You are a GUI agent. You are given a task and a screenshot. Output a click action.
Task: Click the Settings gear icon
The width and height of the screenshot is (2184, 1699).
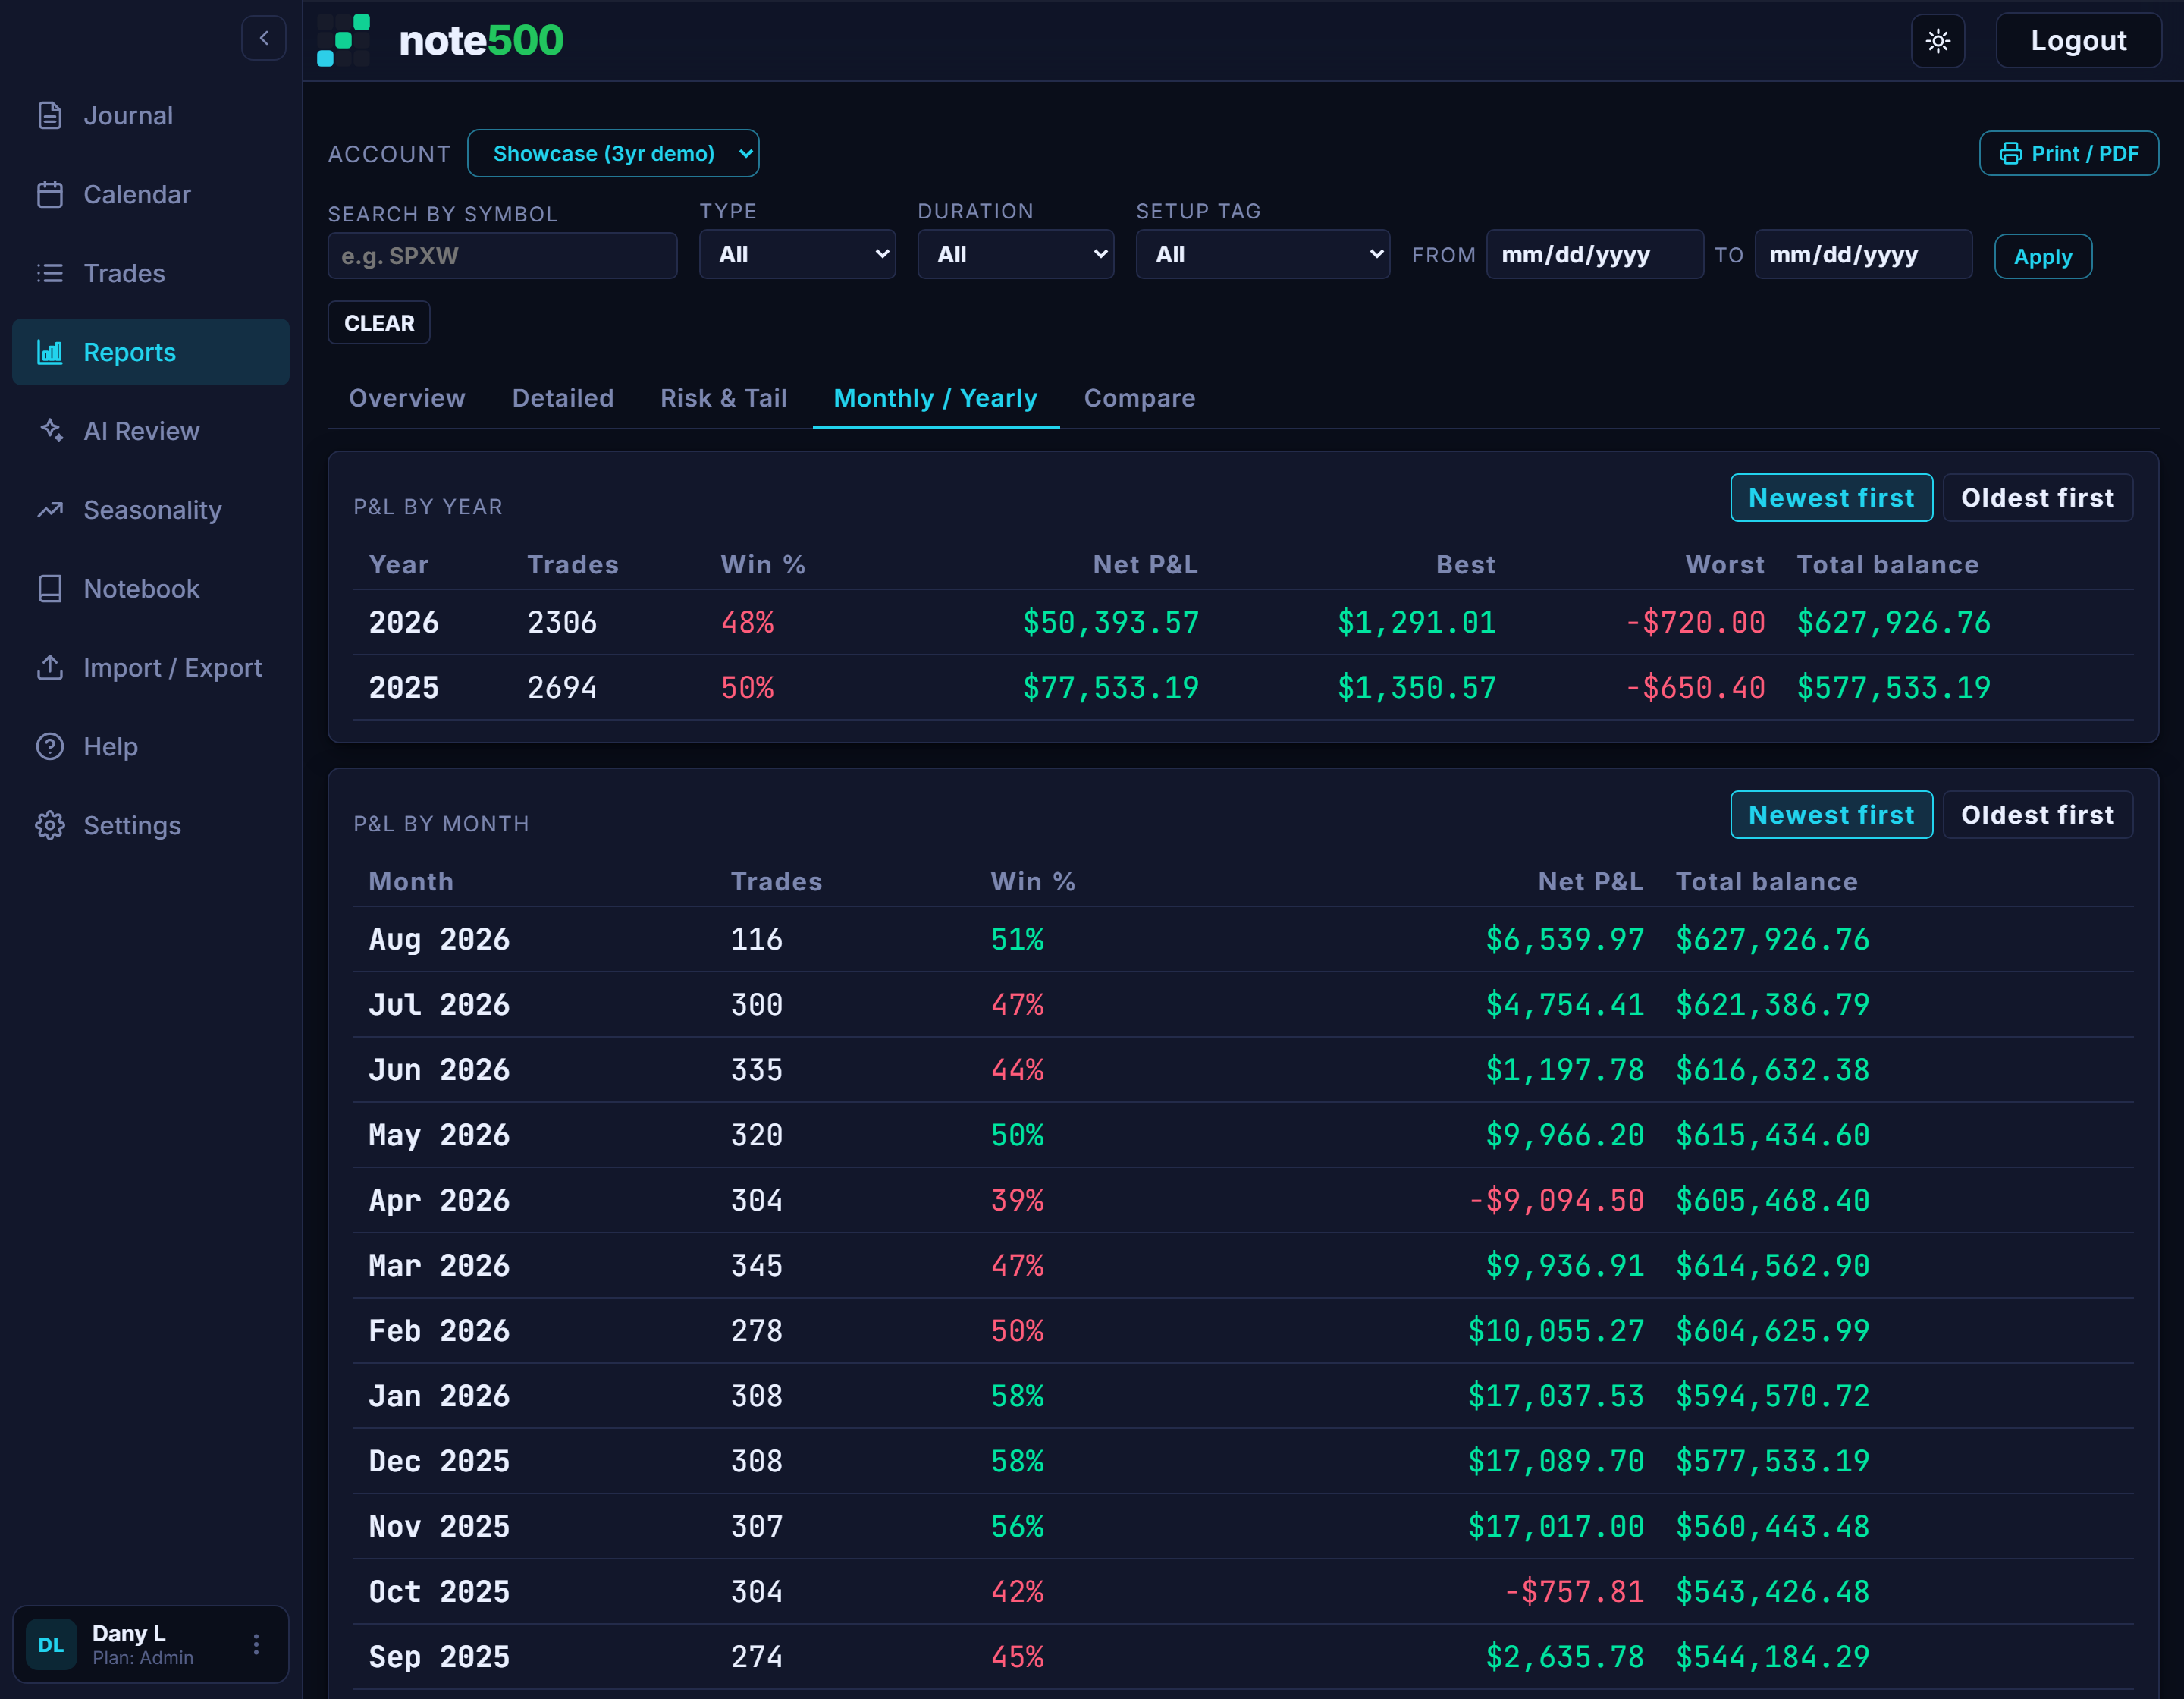pos(50,825)
